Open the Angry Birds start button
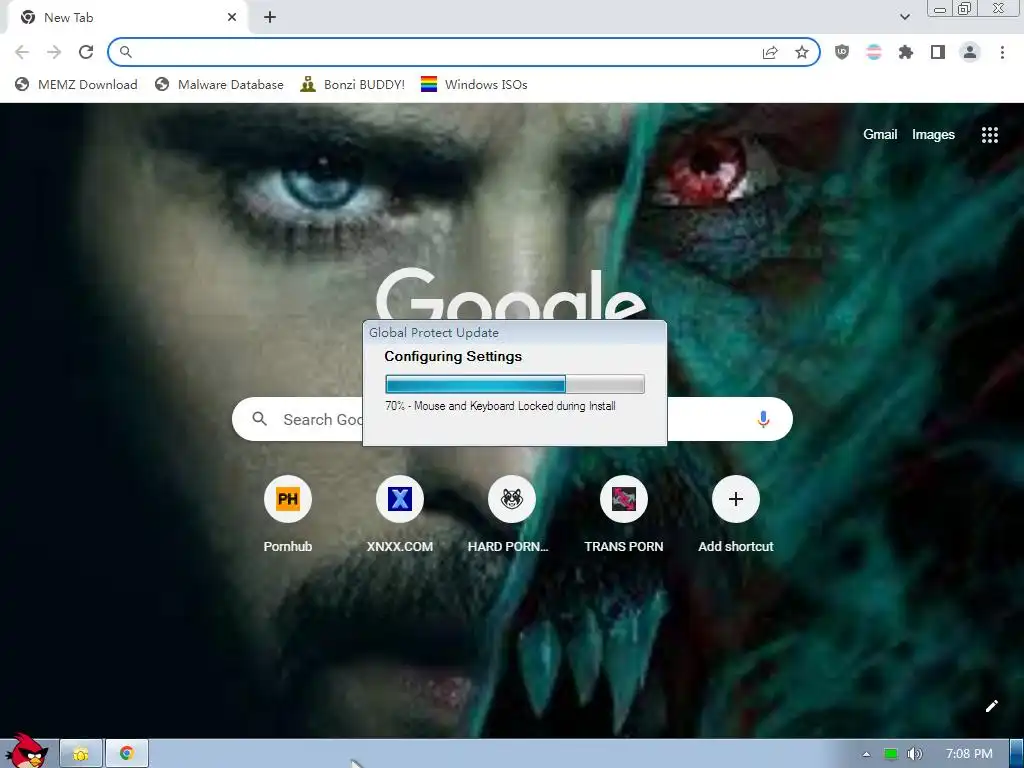Screen dimensions: 1024x768 tap(26, 752)
